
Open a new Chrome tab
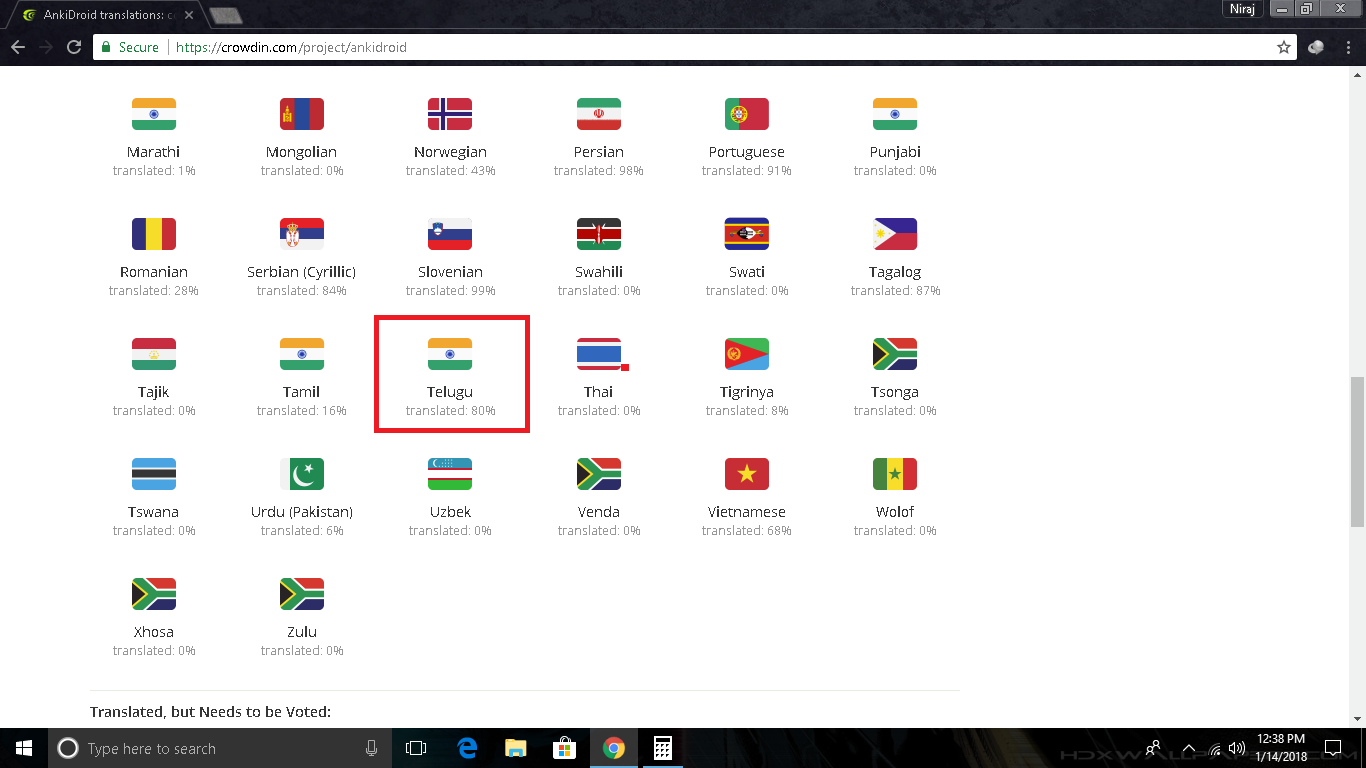click(x=227, y=15)
